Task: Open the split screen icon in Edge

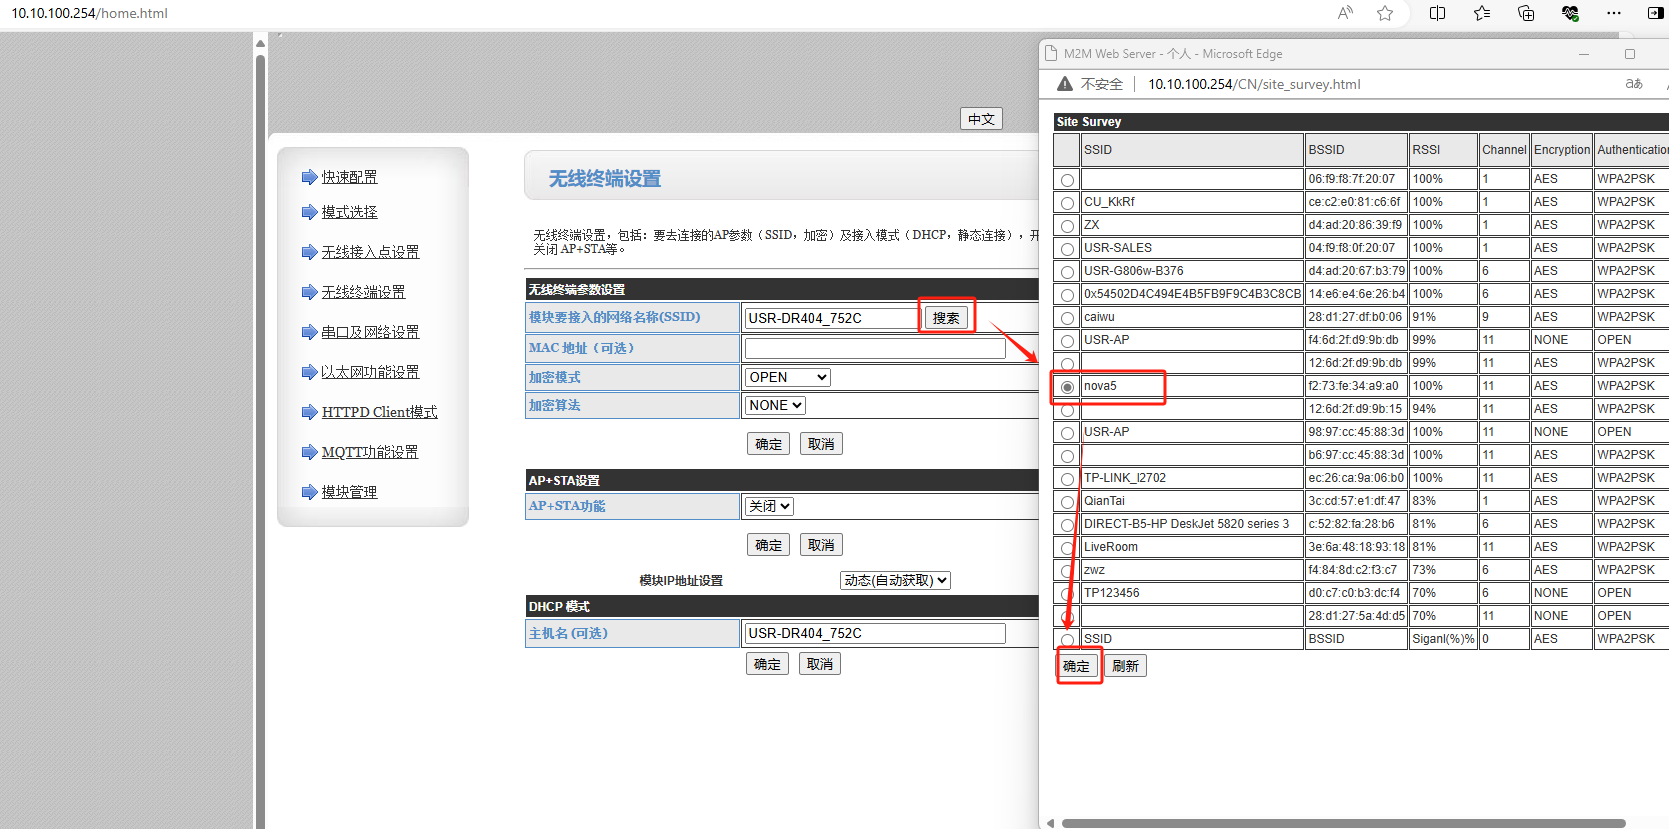Action: click(x=1437, y=13)
